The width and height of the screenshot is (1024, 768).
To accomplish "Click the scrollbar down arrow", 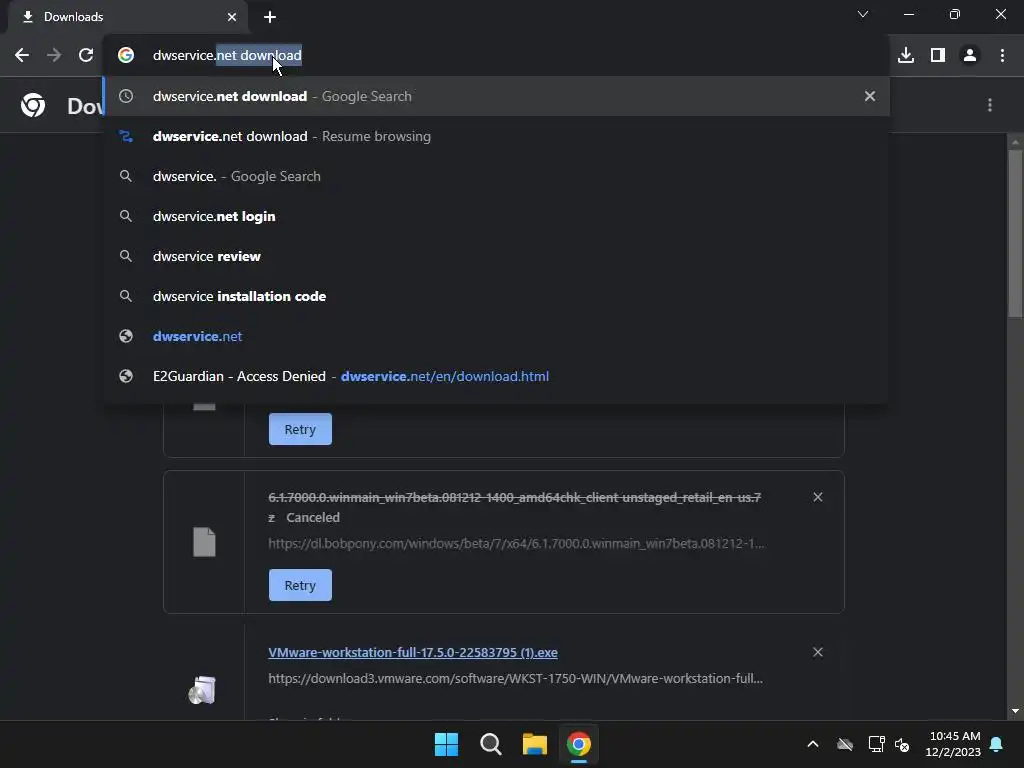I will tap(1015, 711).
